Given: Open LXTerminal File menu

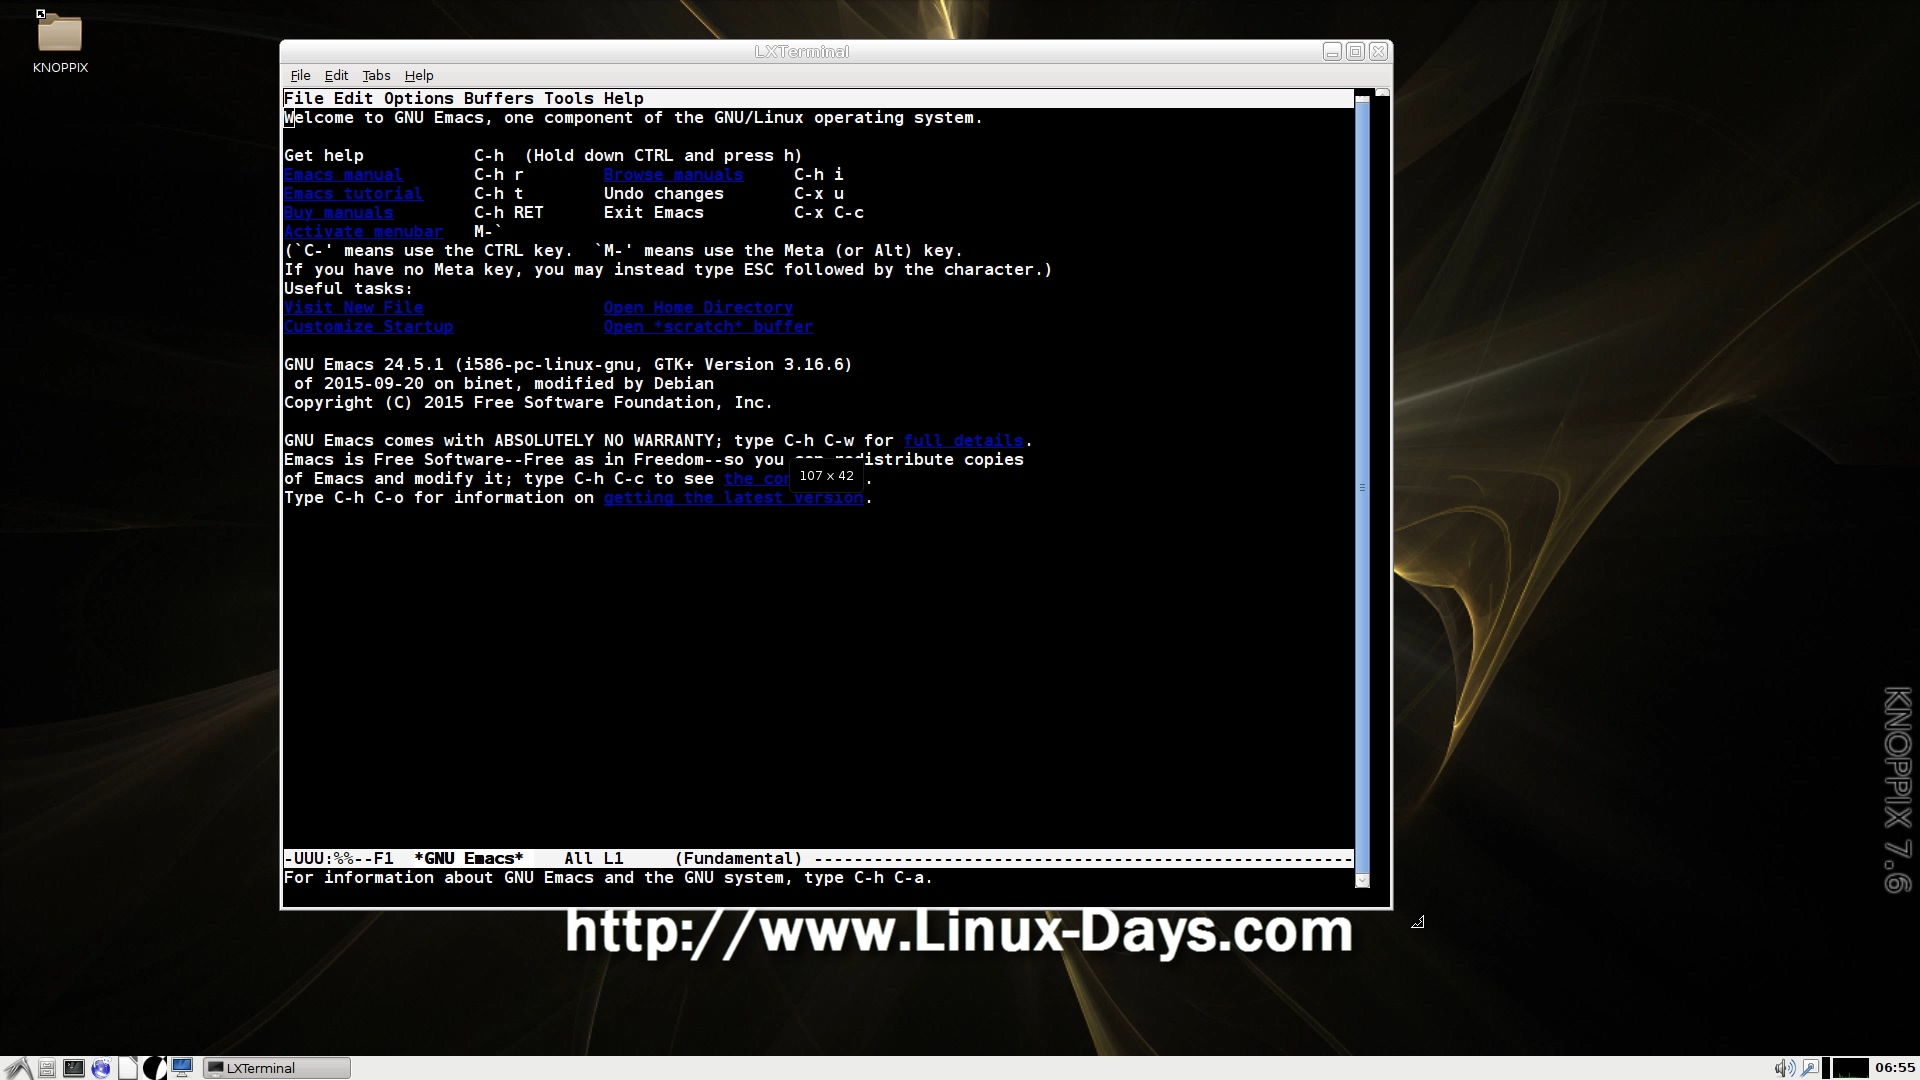Looking at the screenshot, I should click(300, 75).
